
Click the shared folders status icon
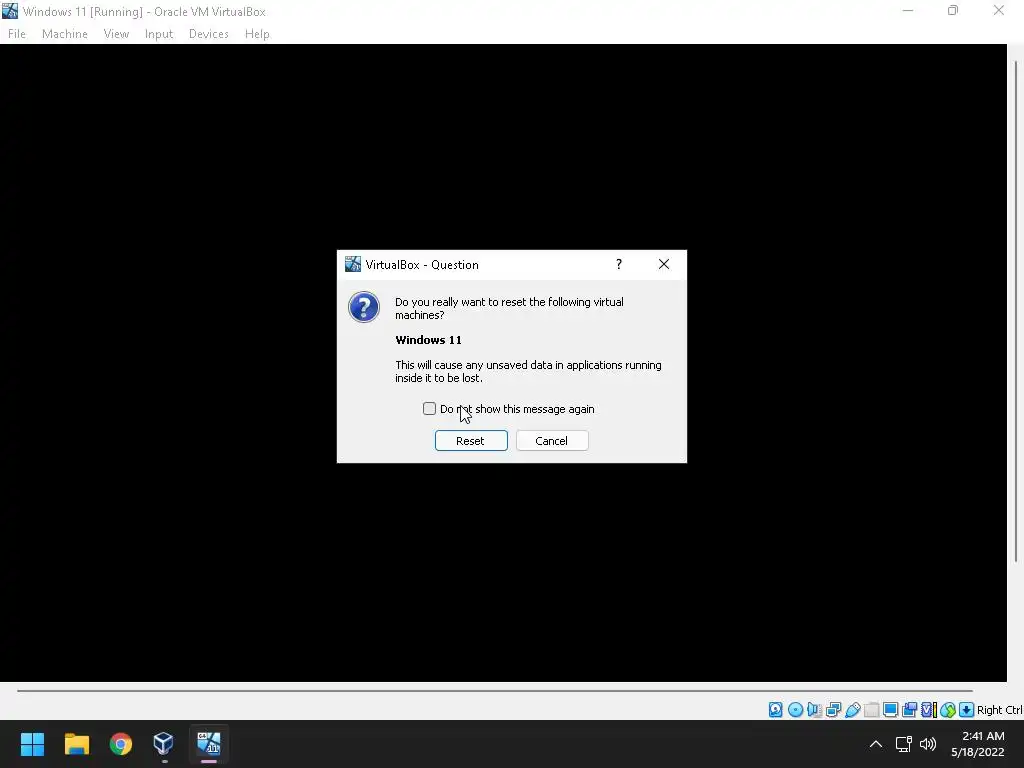coord(871,710)
